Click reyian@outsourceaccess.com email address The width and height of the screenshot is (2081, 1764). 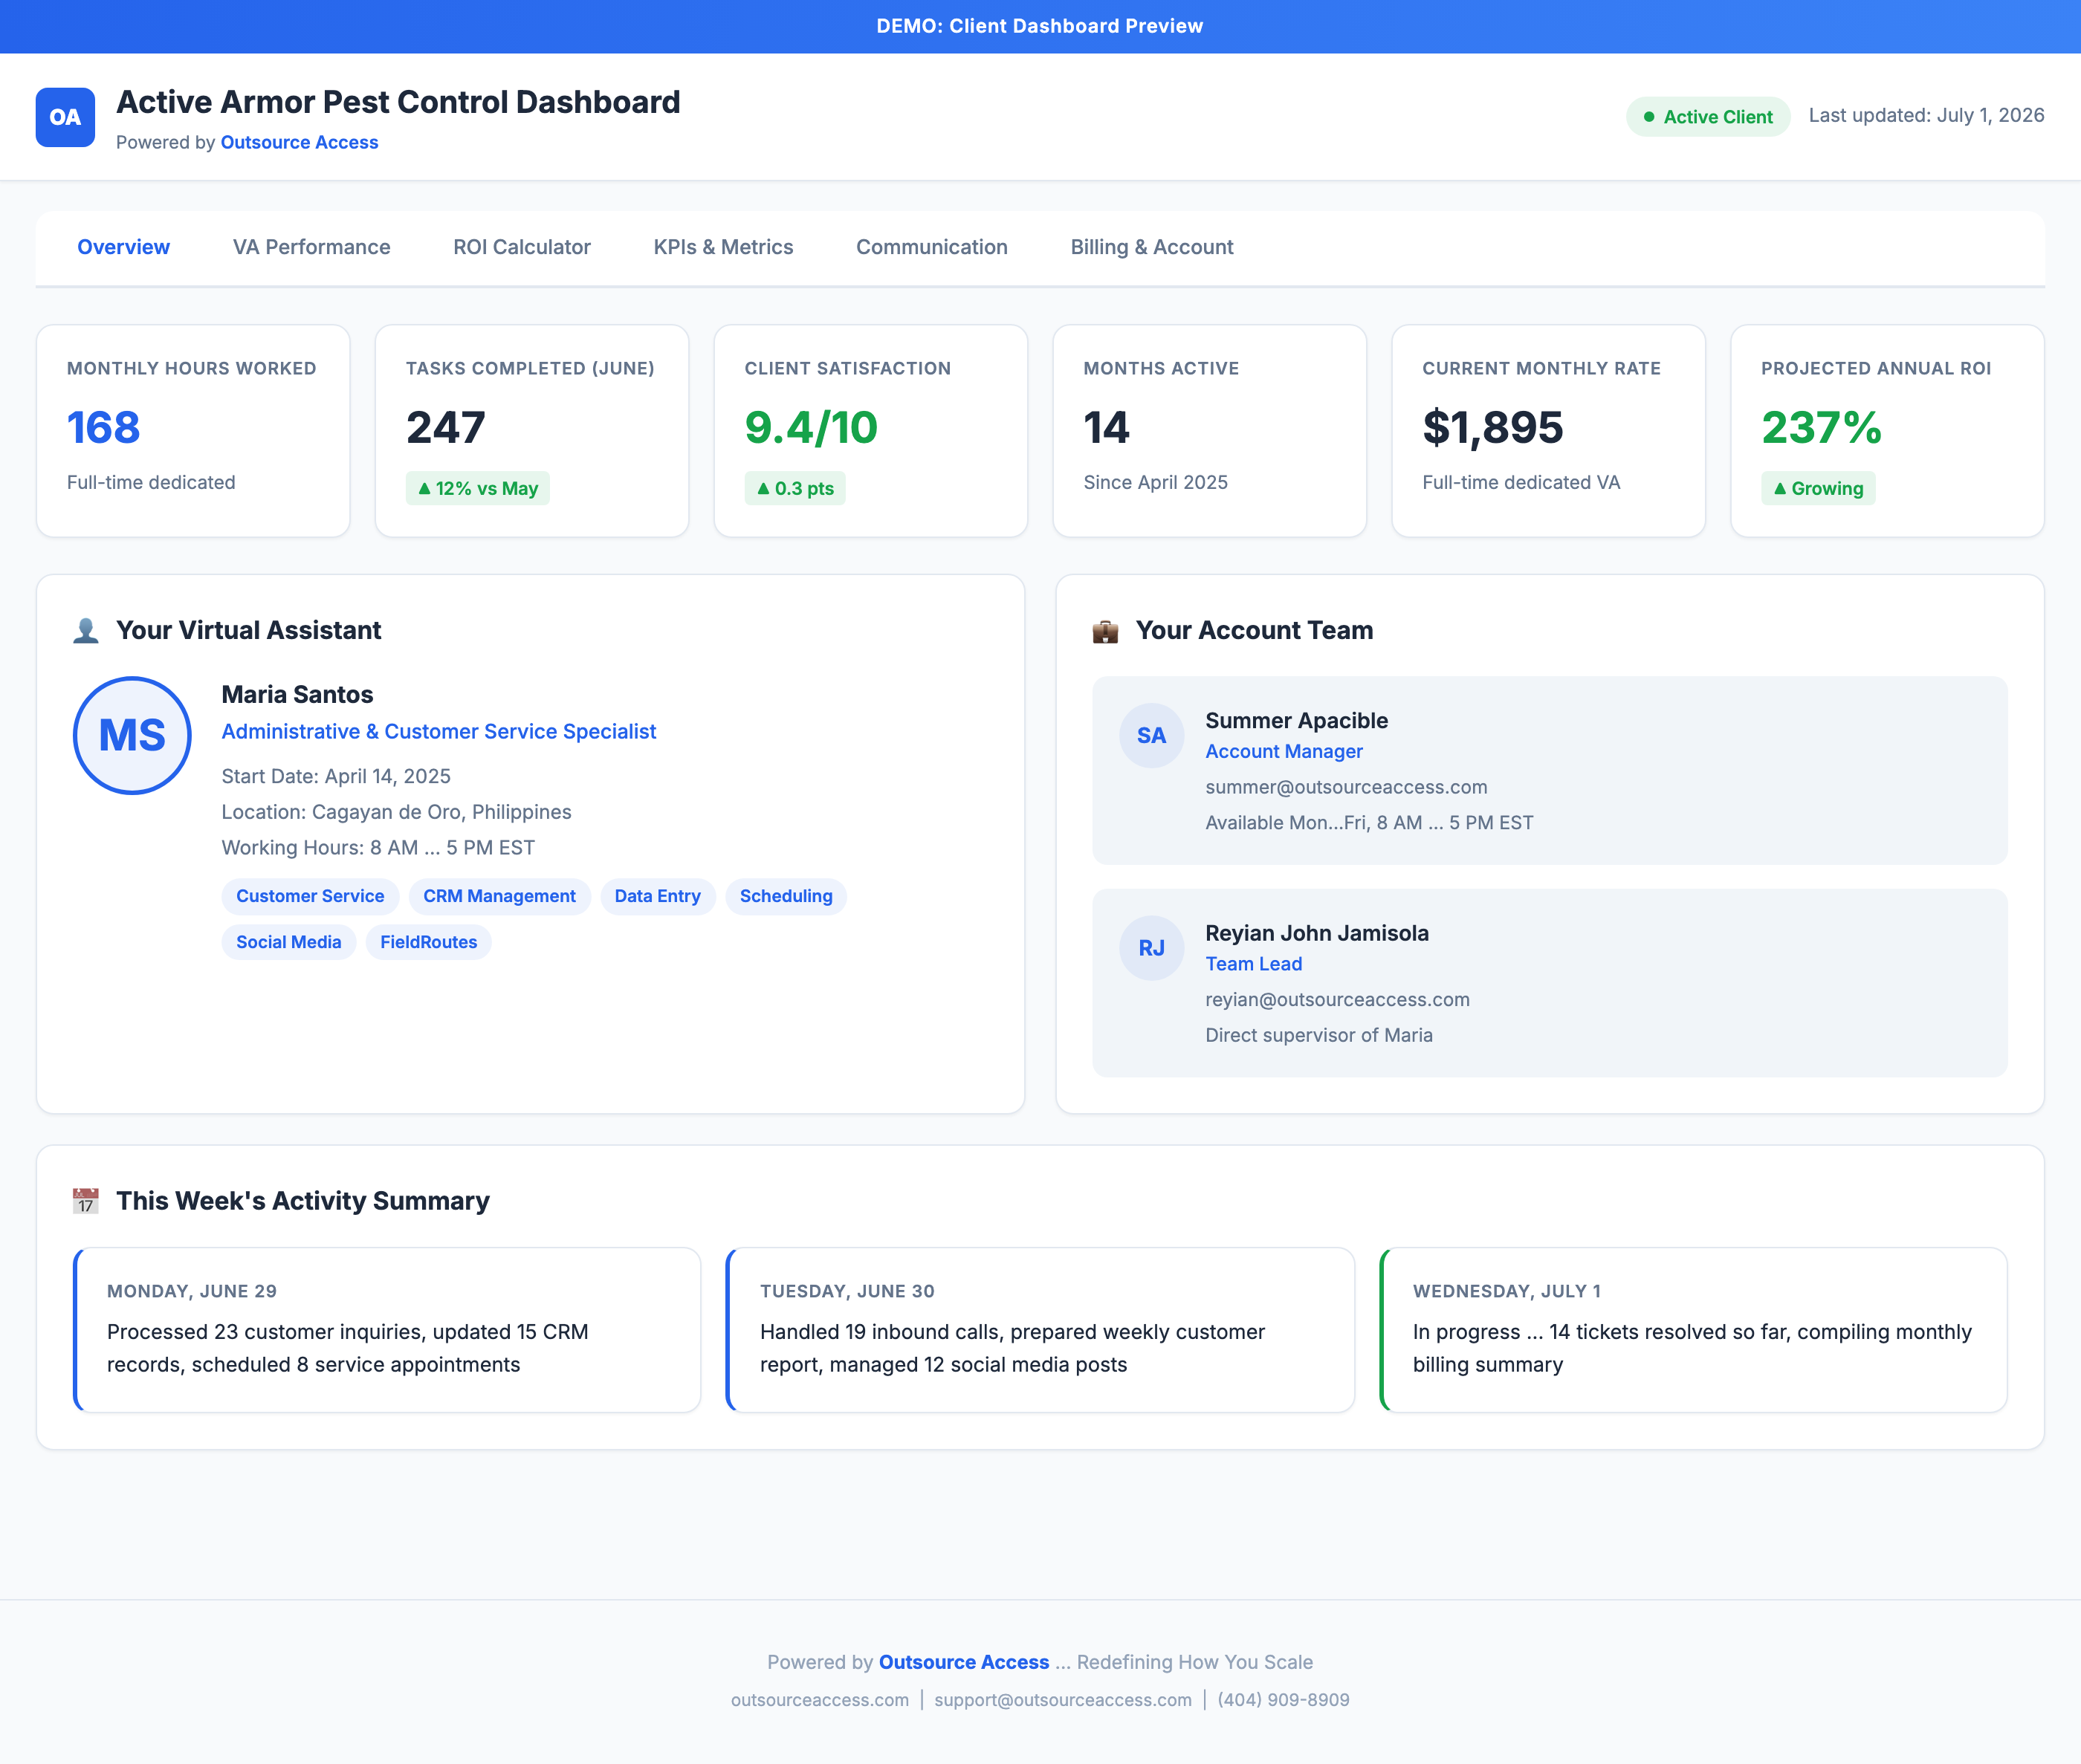click(1337, 999)
